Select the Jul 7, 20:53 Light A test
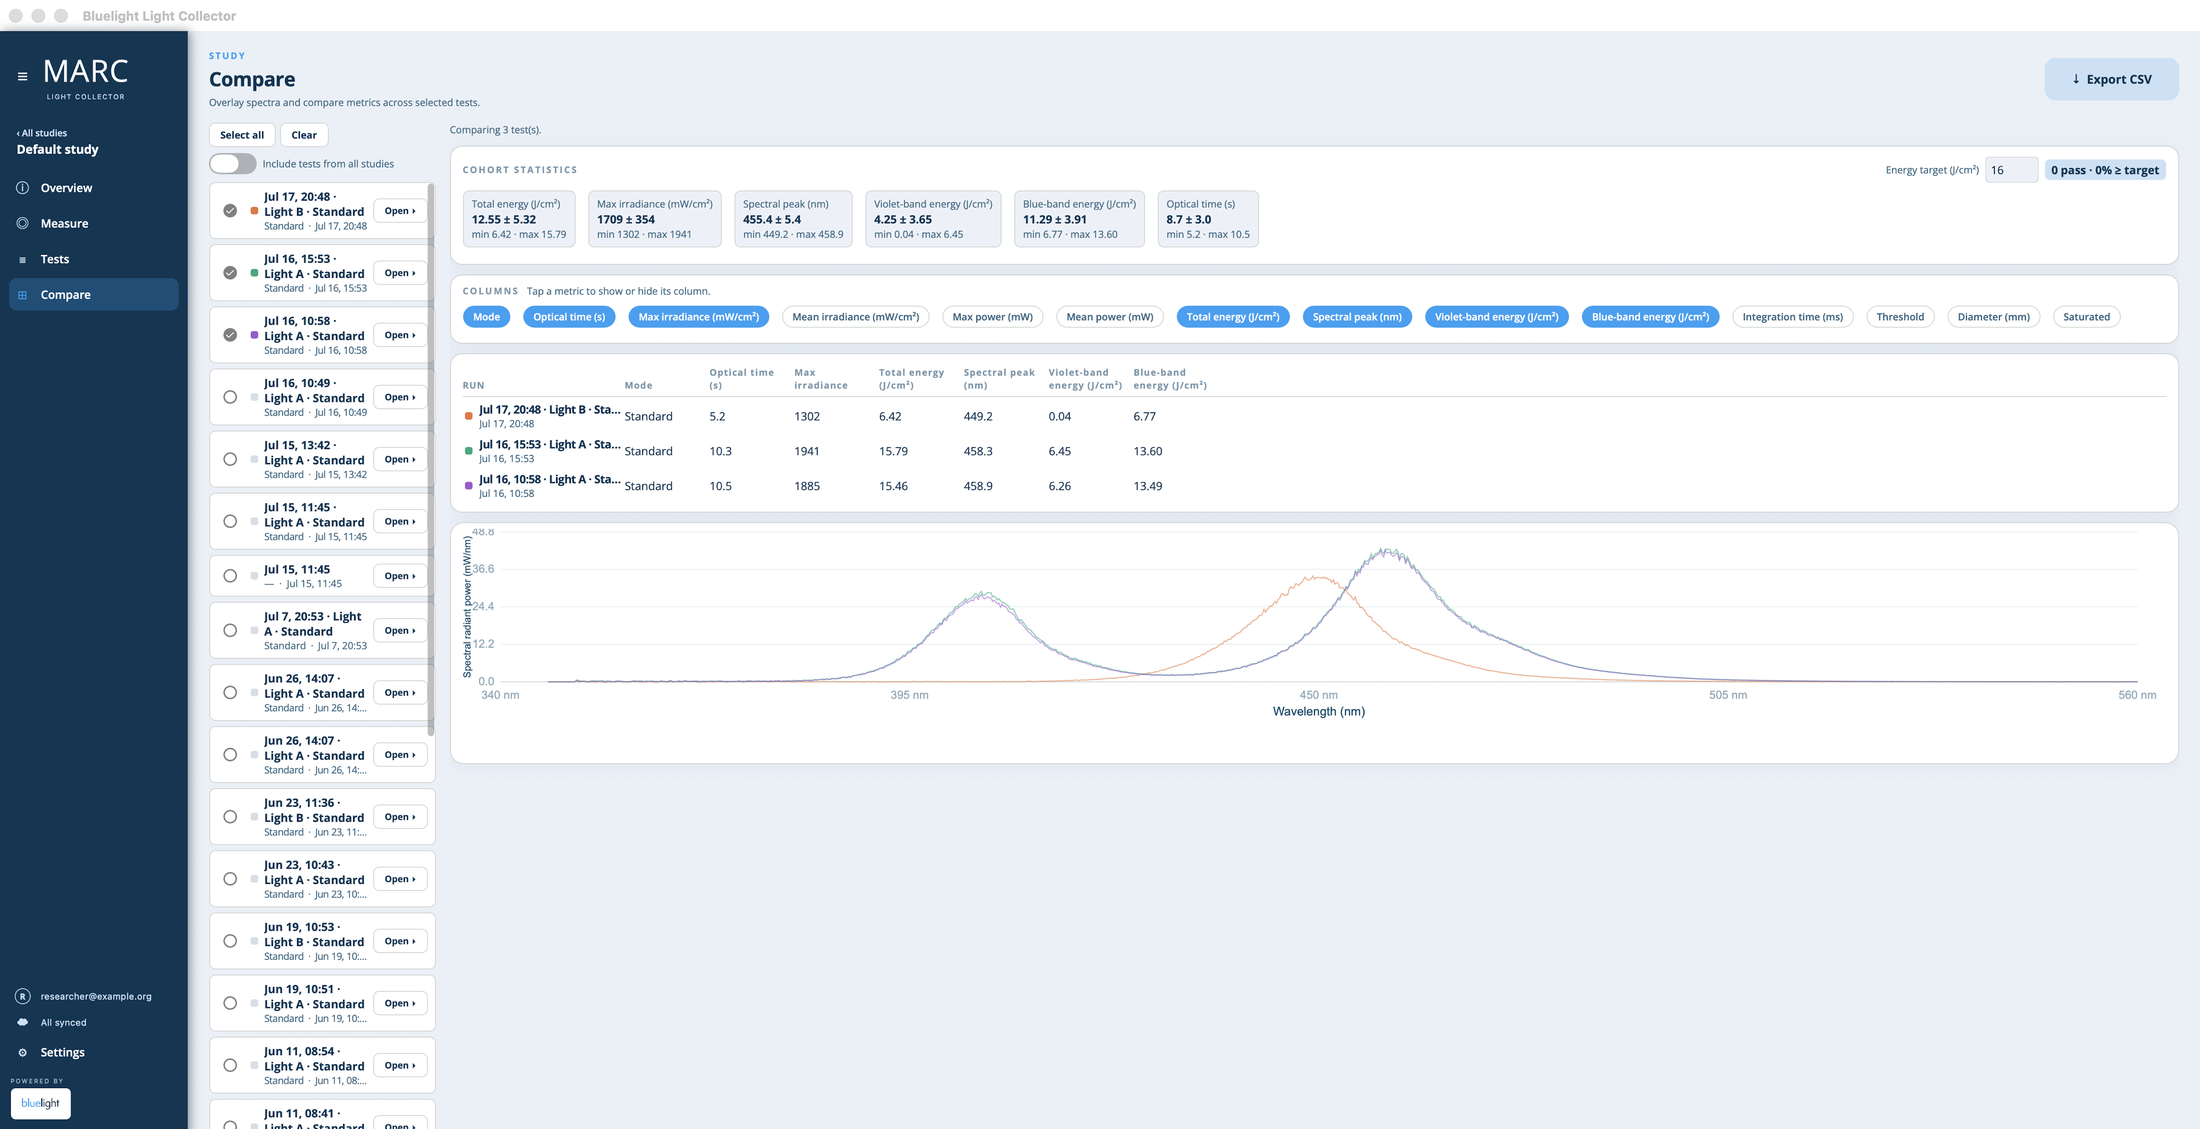This screenshot has height=1129, width=2200. point(230,630)
